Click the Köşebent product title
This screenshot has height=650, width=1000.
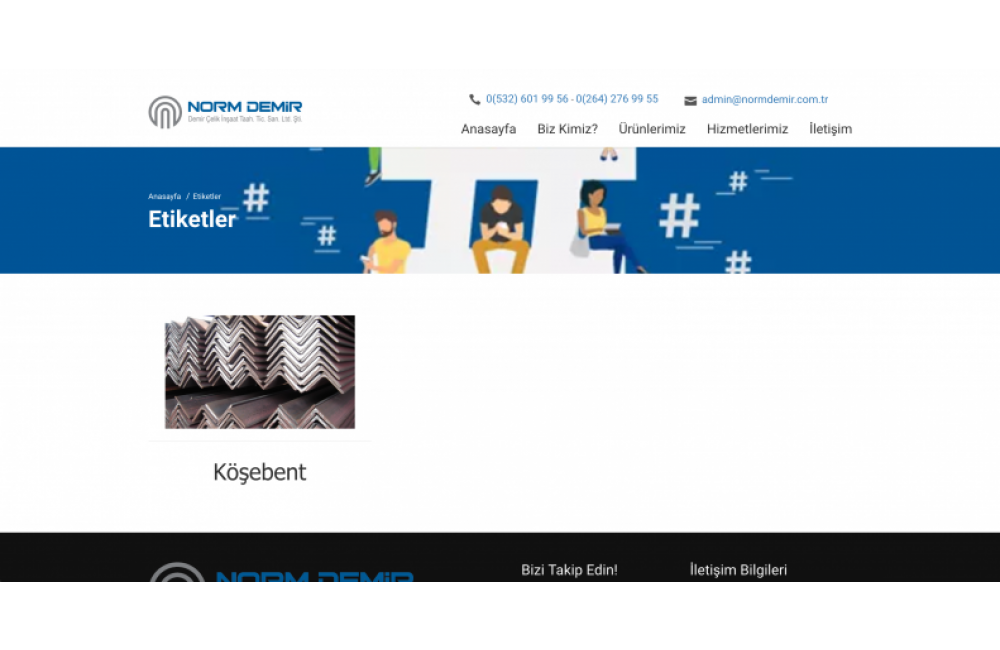tap(260, 472)
